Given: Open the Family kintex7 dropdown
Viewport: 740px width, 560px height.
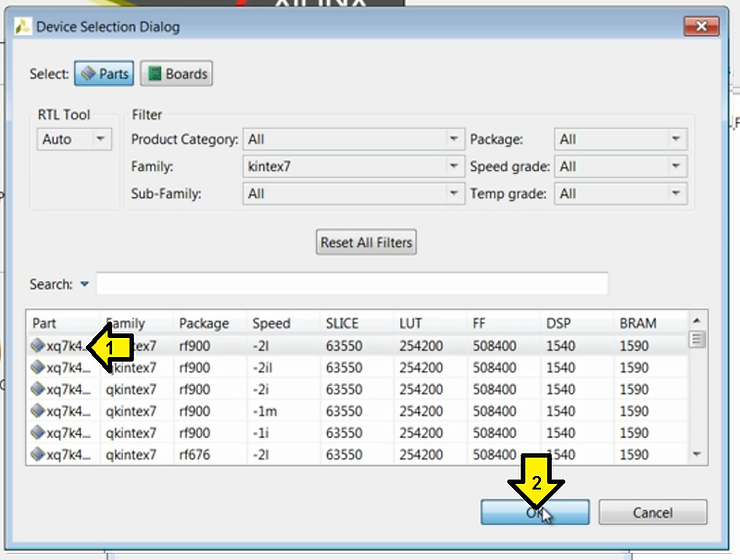Looking at the screenshot, I should [x=353, y=166].
